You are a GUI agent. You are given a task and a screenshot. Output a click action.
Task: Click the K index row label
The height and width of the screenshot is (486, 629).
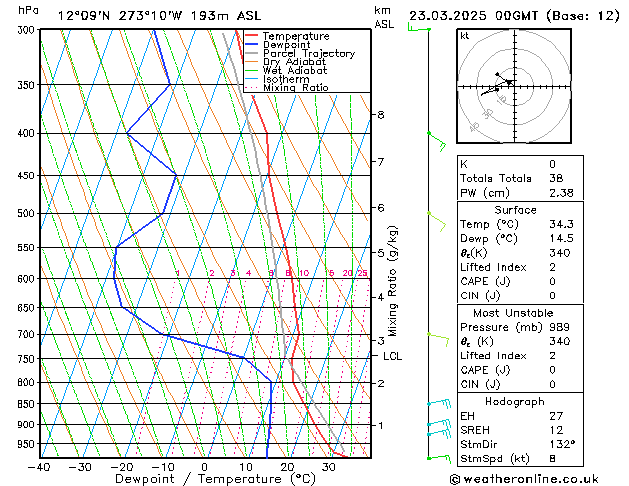(464, 164)
